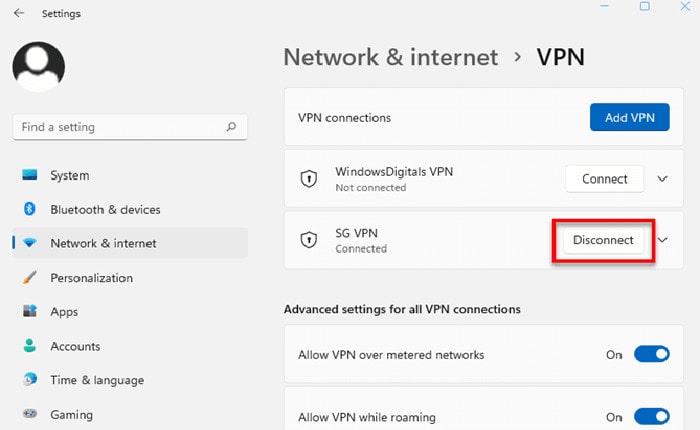This screenshot has width=700, height=430.
Task: Click the Time & language globe icon
Action: tap(30, 379)
